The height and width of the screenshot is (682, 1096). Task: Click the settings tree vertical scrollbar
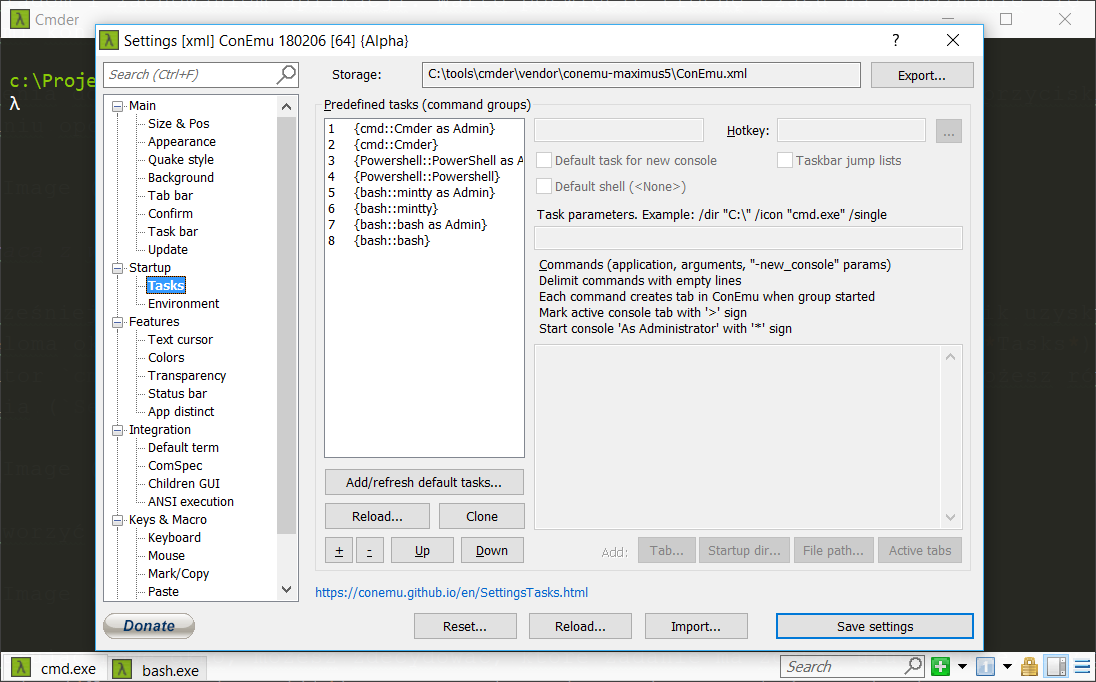tap(287, 320)
